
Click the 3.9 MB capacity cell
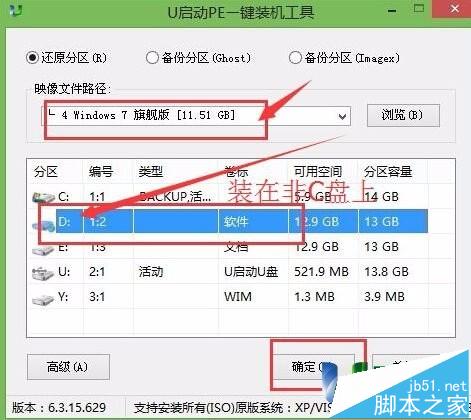tap(384, 297)
